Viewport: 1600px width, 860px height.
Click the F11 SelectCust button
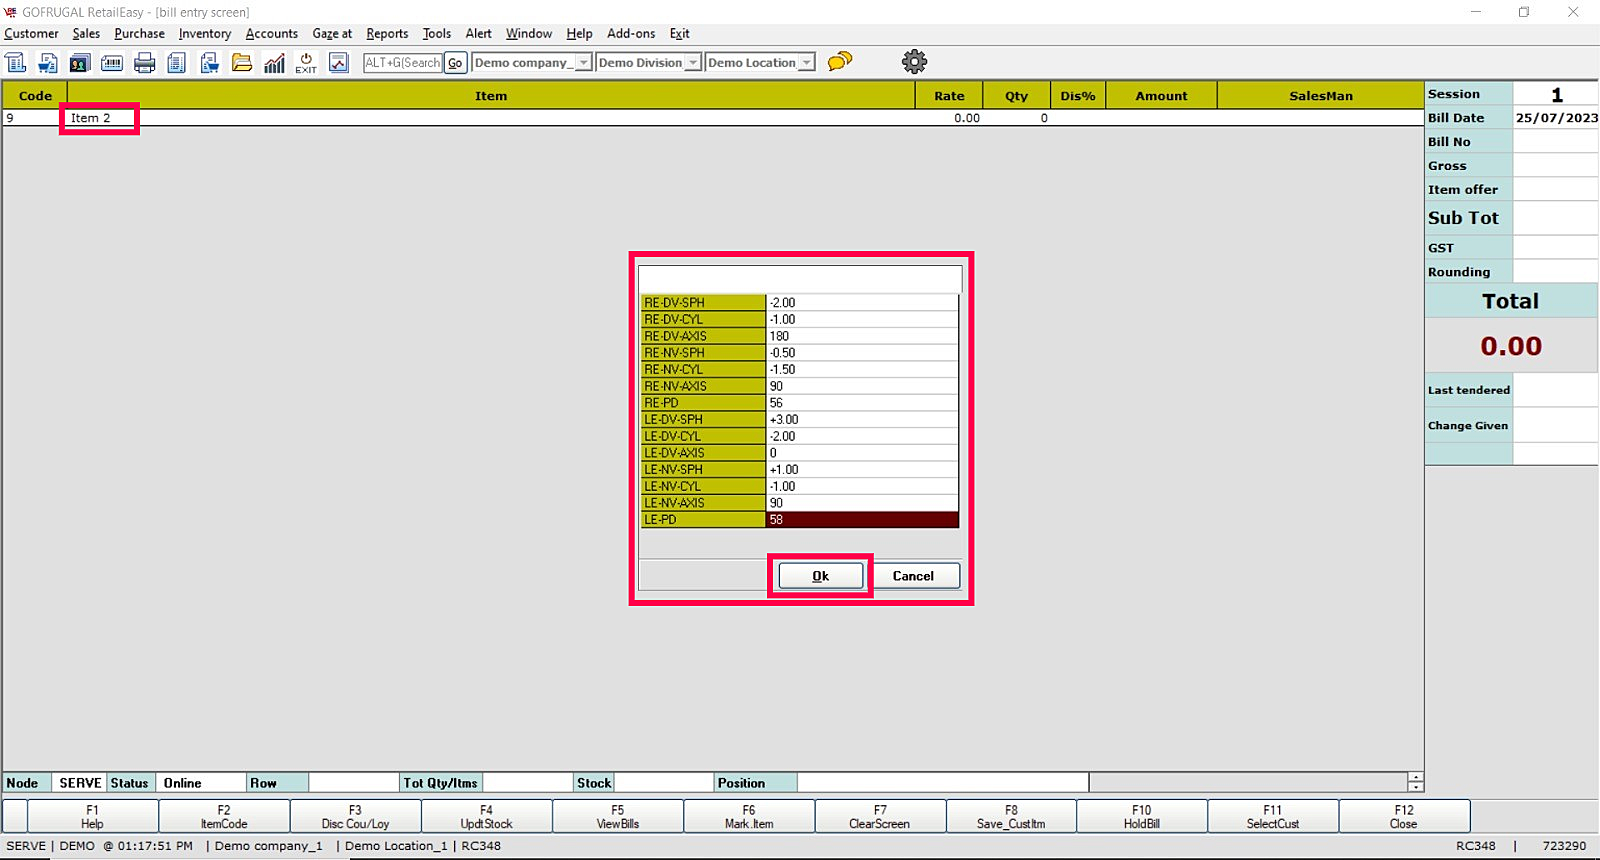1273,817
